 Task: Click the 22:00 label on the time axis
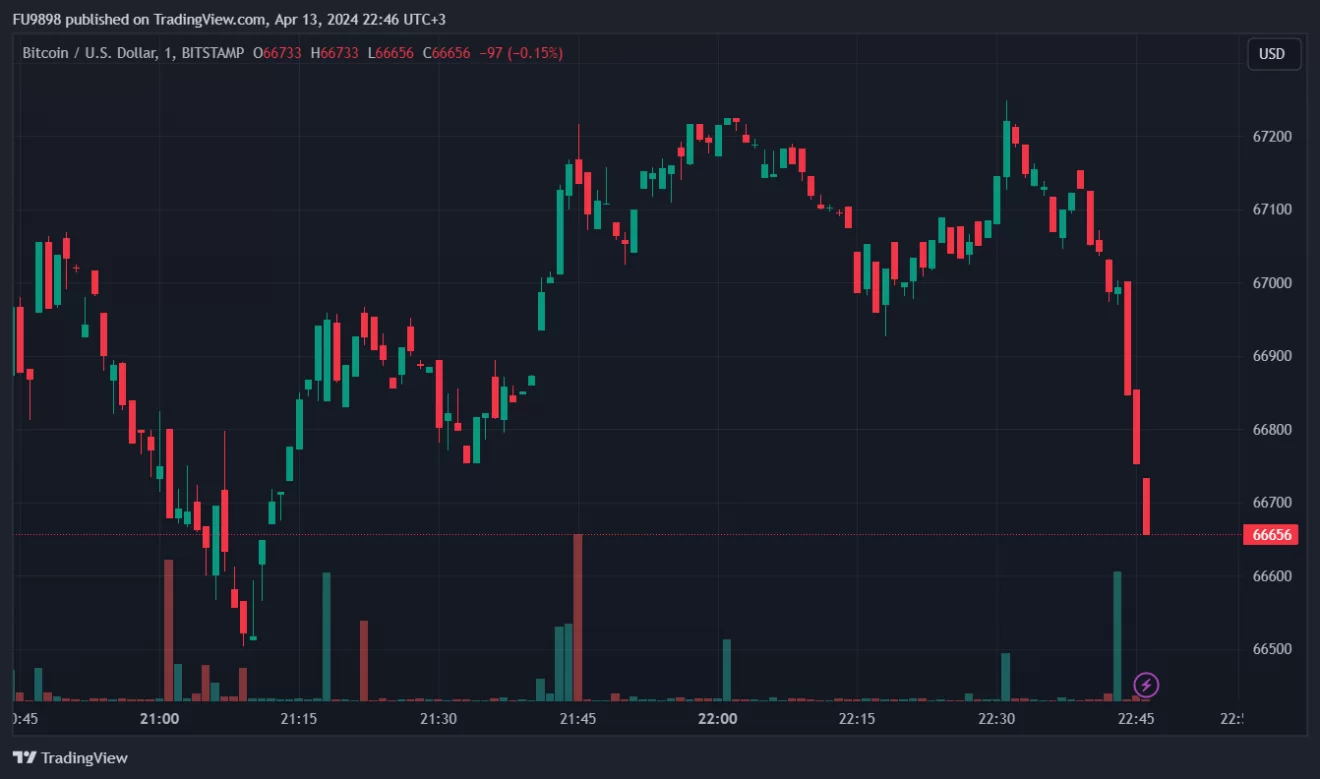click(717, 719)
